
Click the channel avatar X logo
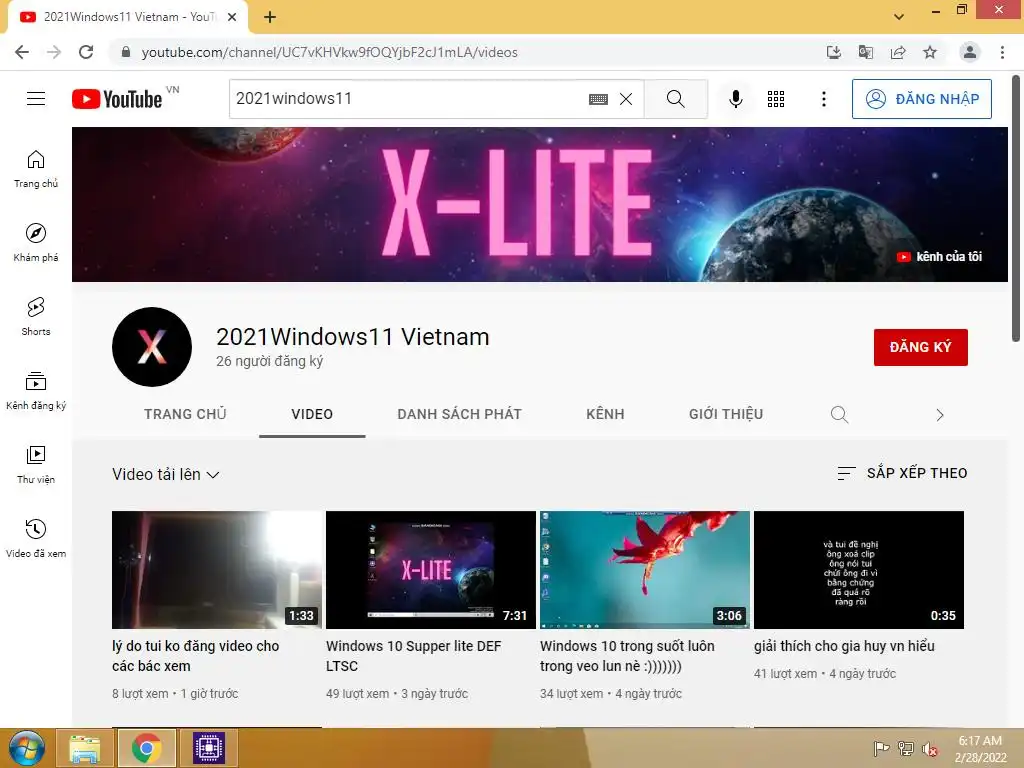click(x=152, y=347)
